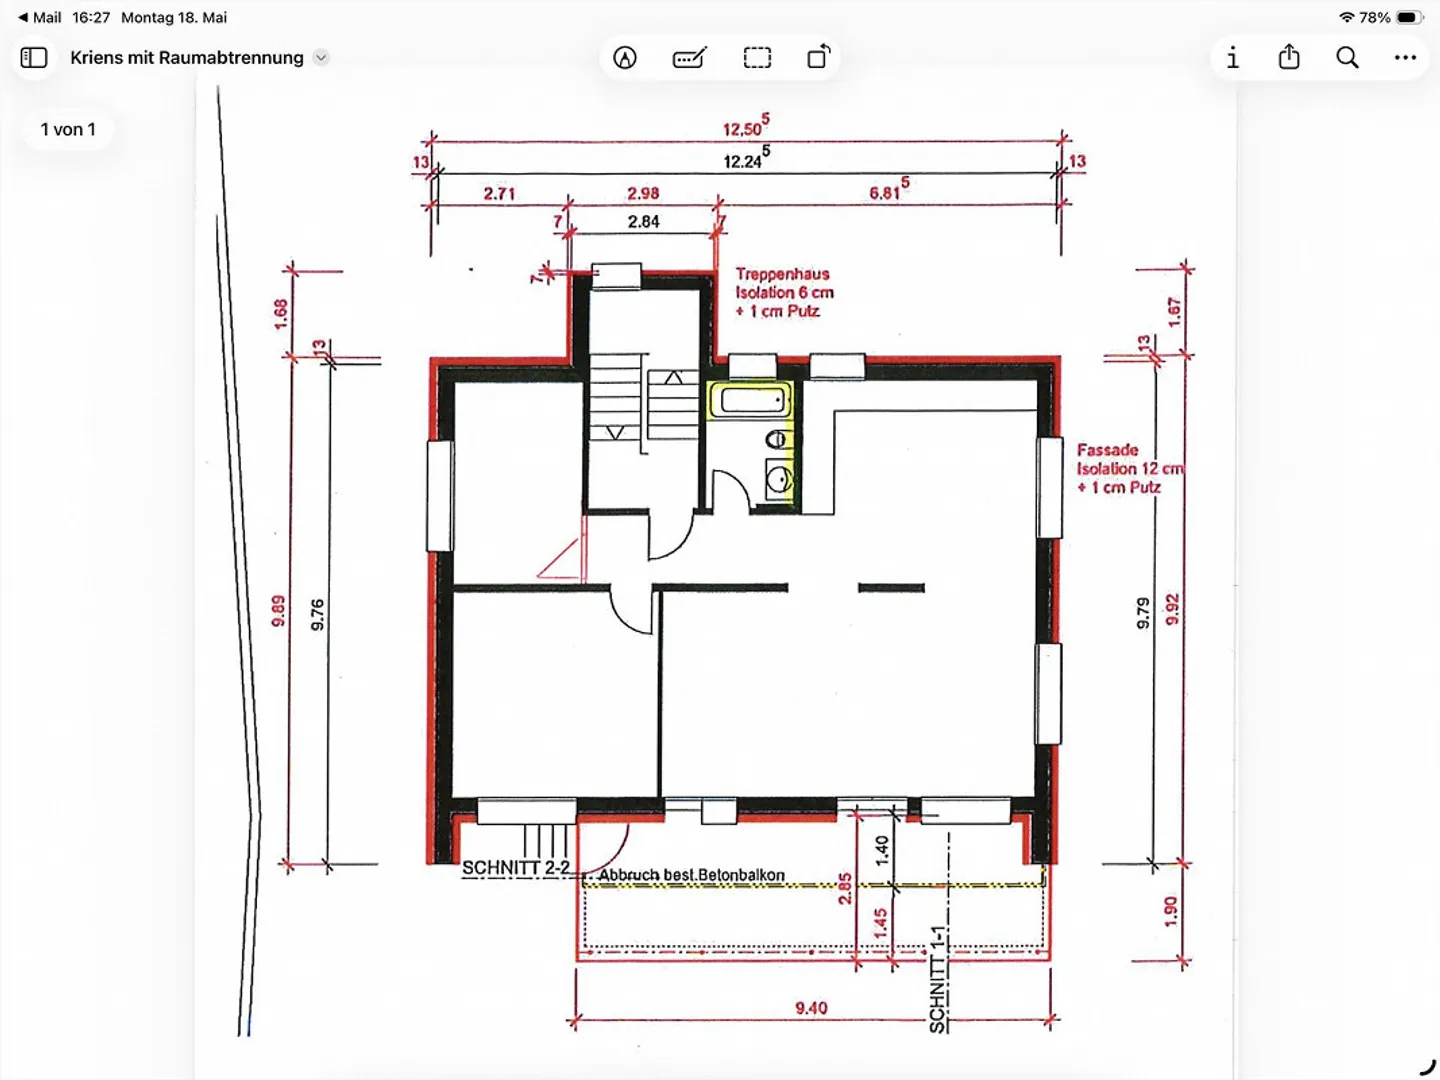Open the form fill tool
Image resolution: width=1440 pixels, height=1080 pixels.
coord(690,58)
